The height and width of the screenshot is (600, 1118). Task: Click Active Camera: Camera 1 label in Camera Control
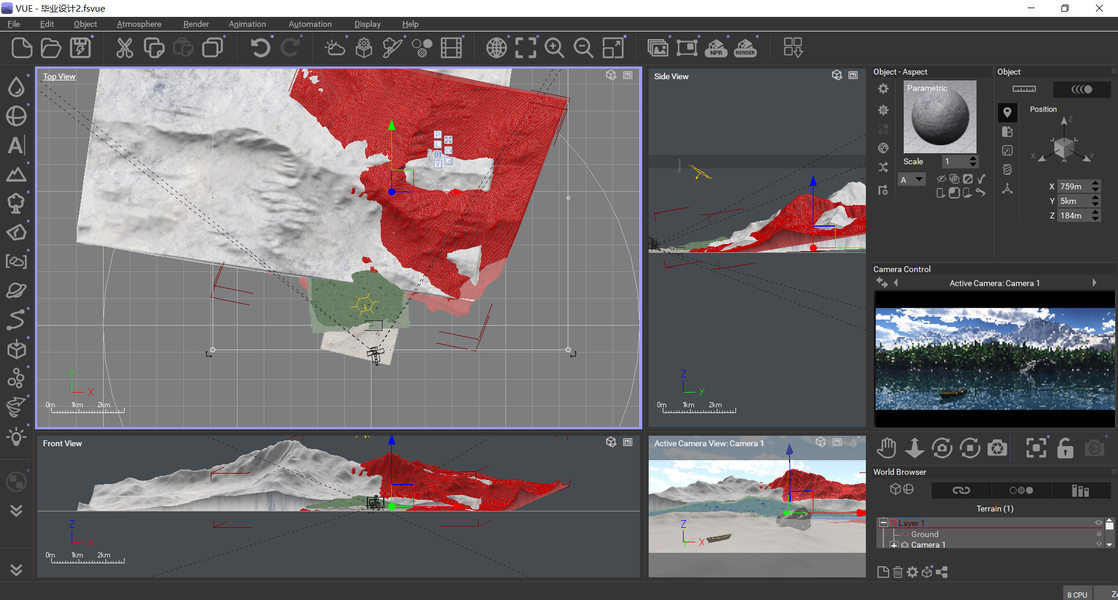tap(995, 283)
